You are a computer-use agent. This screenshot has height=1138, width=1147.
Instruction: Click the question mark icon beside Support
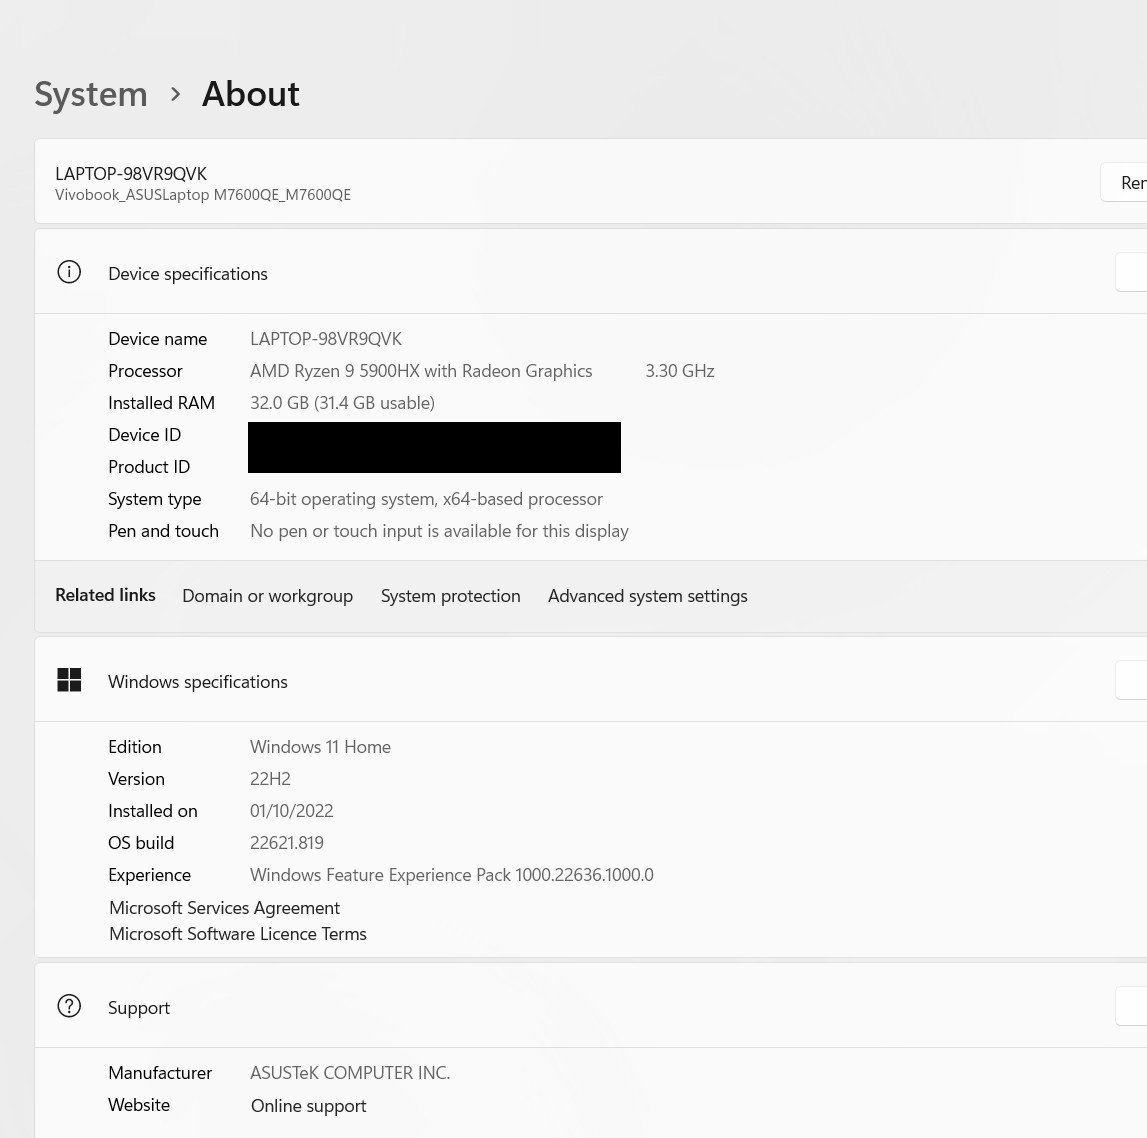69,1006
